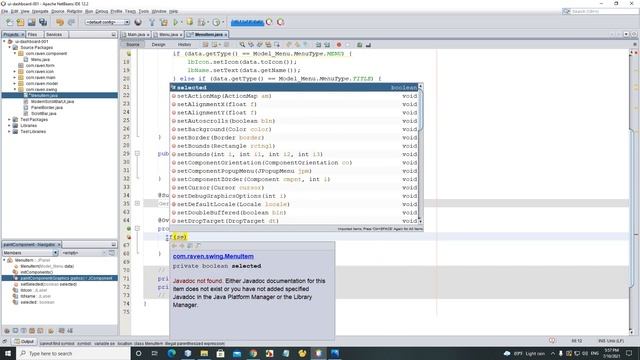
Task: Click the first garbage-collection icon beside the memory bar
Action: (269, 22)
